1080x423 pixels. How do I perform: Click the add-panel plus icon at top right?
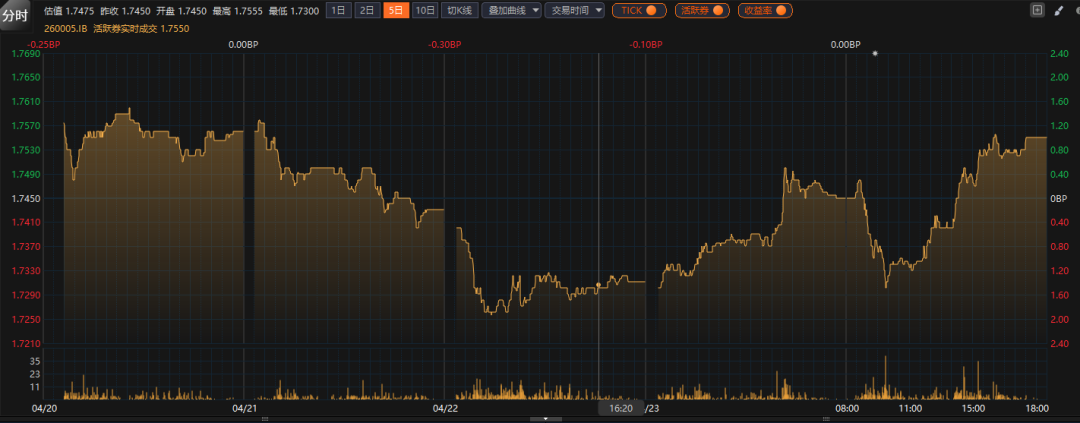click(1037, 10)
